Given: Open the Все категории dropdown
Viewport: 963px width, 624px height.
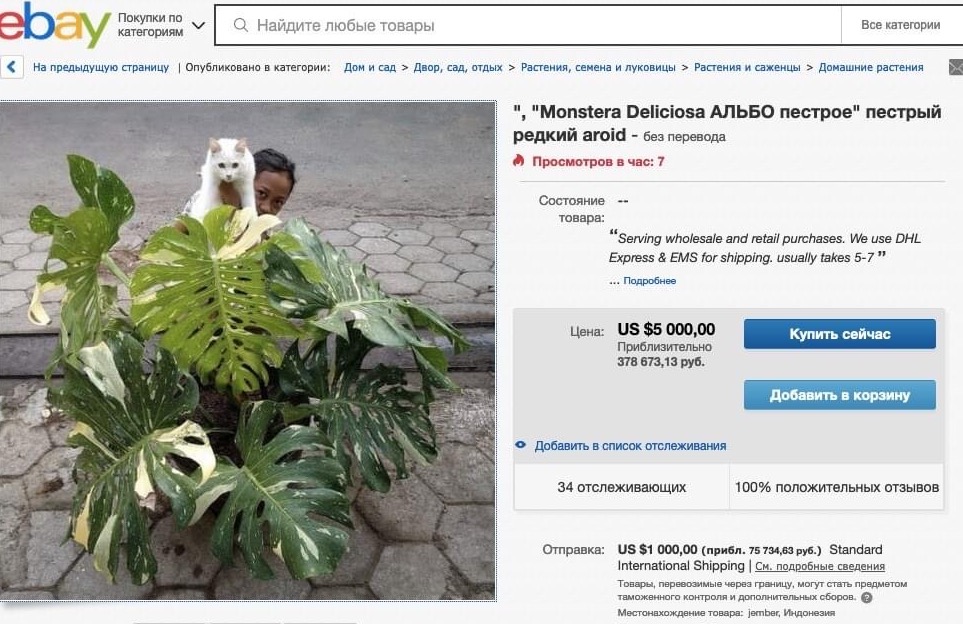Looking at the screenshot, I should pyautogui.click(x=900, y=25).
